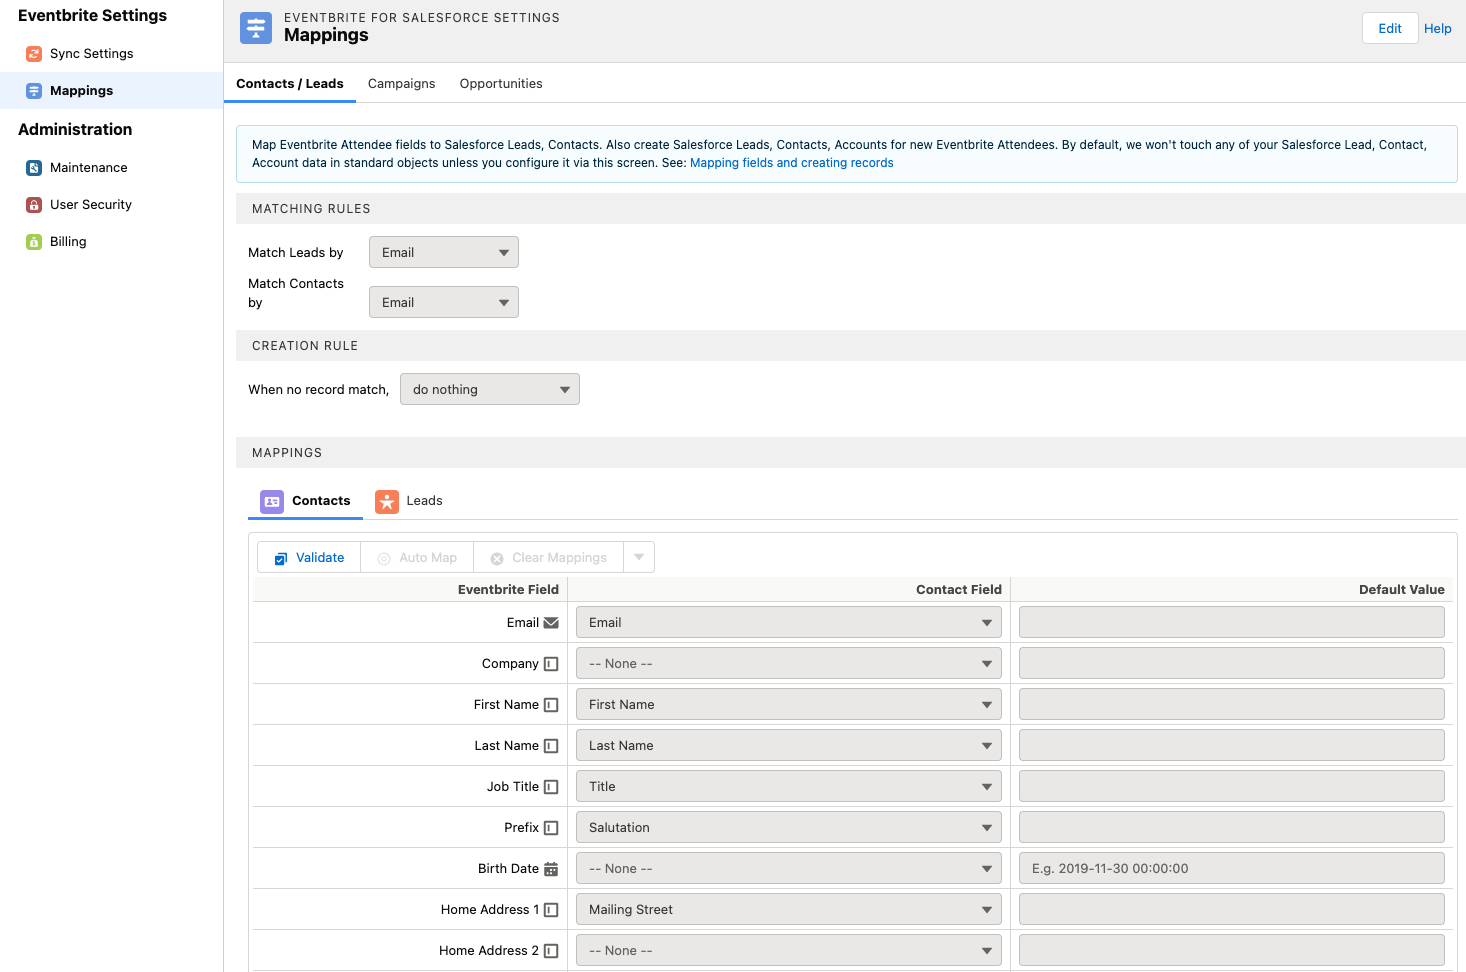The width and height of the screenshot is (1466, 972).
Task: Select the Leads mappings sub-tab
Action: 409,501
